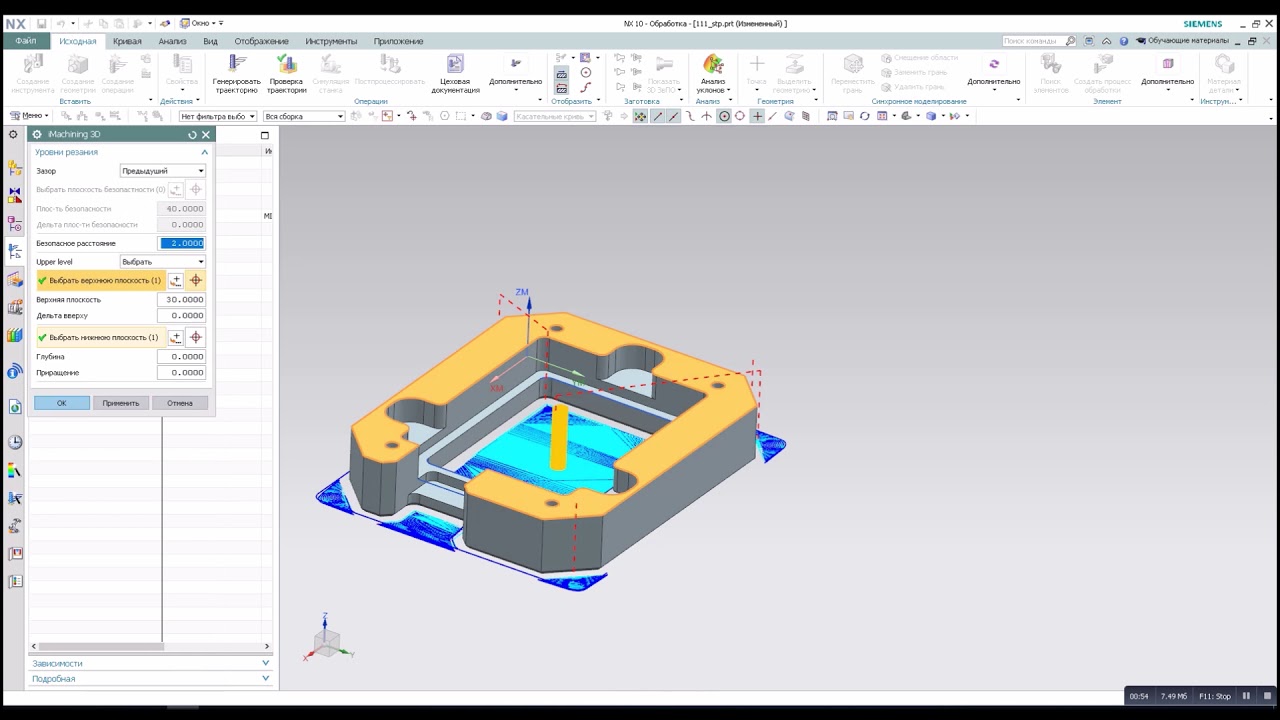Image resolution: width=1280 pixels, height=720 pixels.
Task: Click the Приращение value field
Action: pyautogui.click(x=181, y=373)
